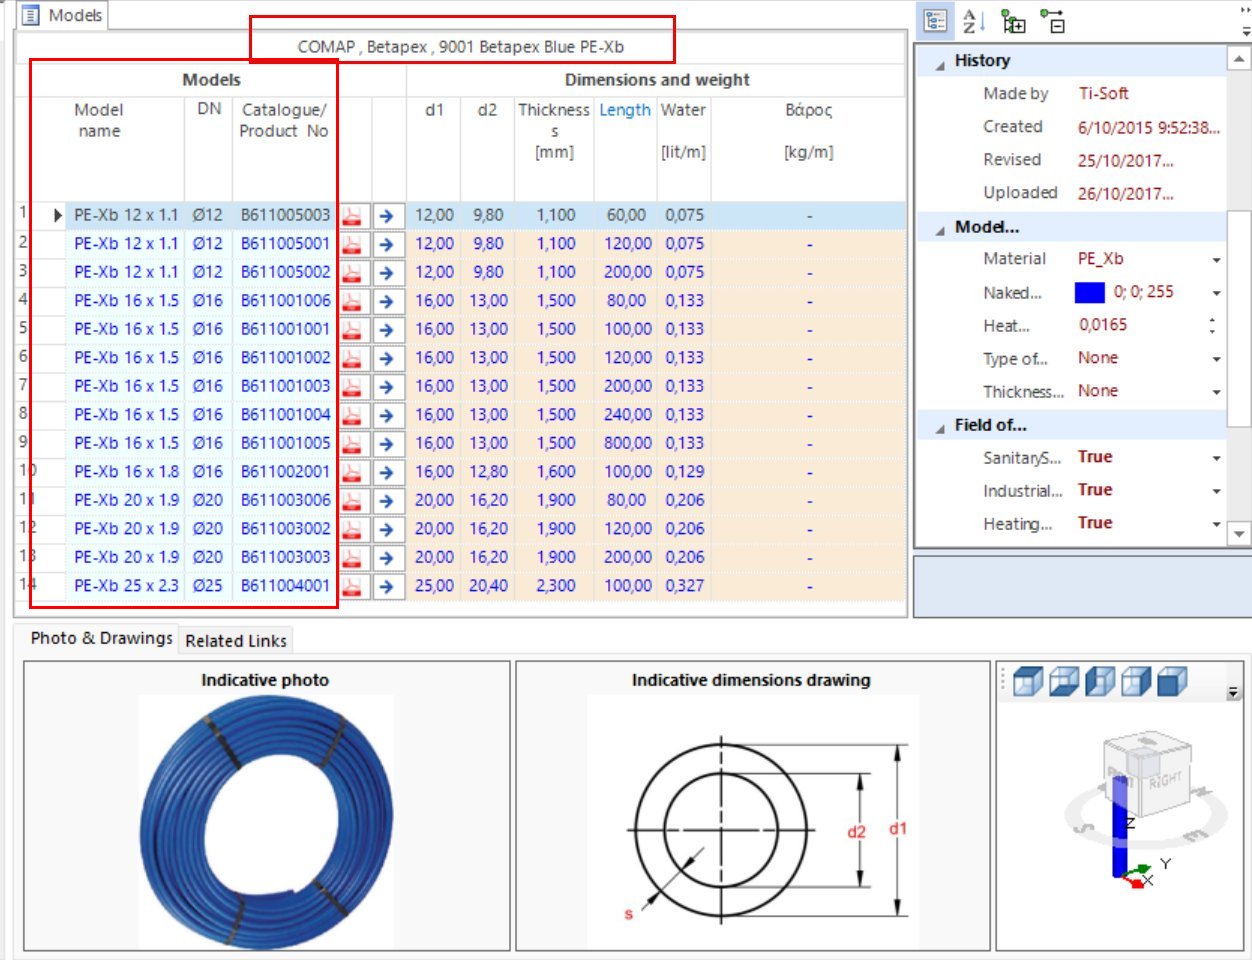Select the Photo & Drawings tab
The height and width of the screenshot is (960, 1252).
coord(99,637)
